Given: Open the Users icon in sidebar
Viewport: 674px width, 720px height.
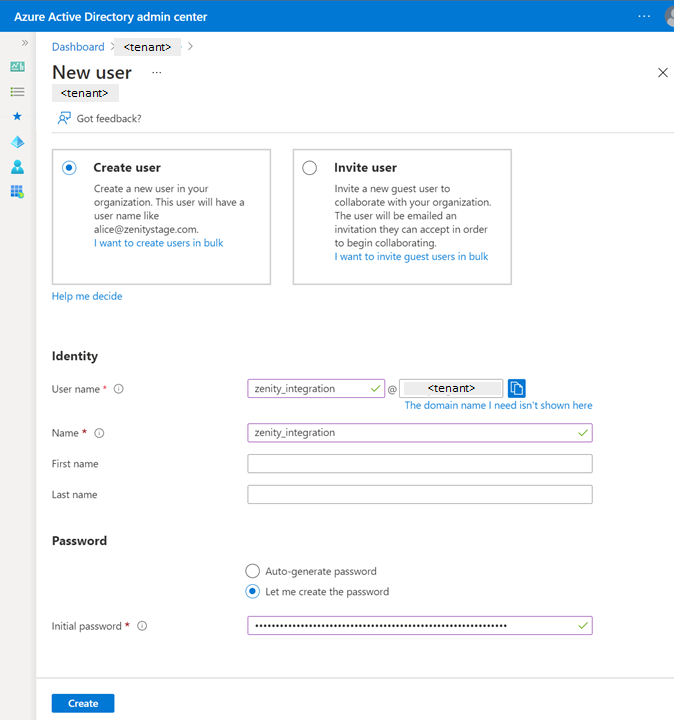Looking at the screenshot, I should tap(17, 167).
